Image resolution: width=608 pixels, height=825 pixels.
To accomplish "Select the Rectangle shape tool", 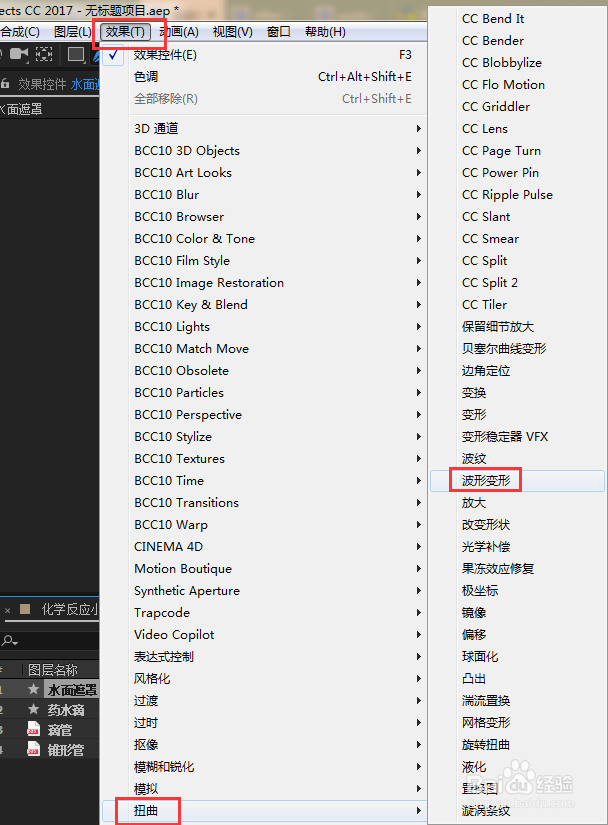I will click(x=76, y=54).
